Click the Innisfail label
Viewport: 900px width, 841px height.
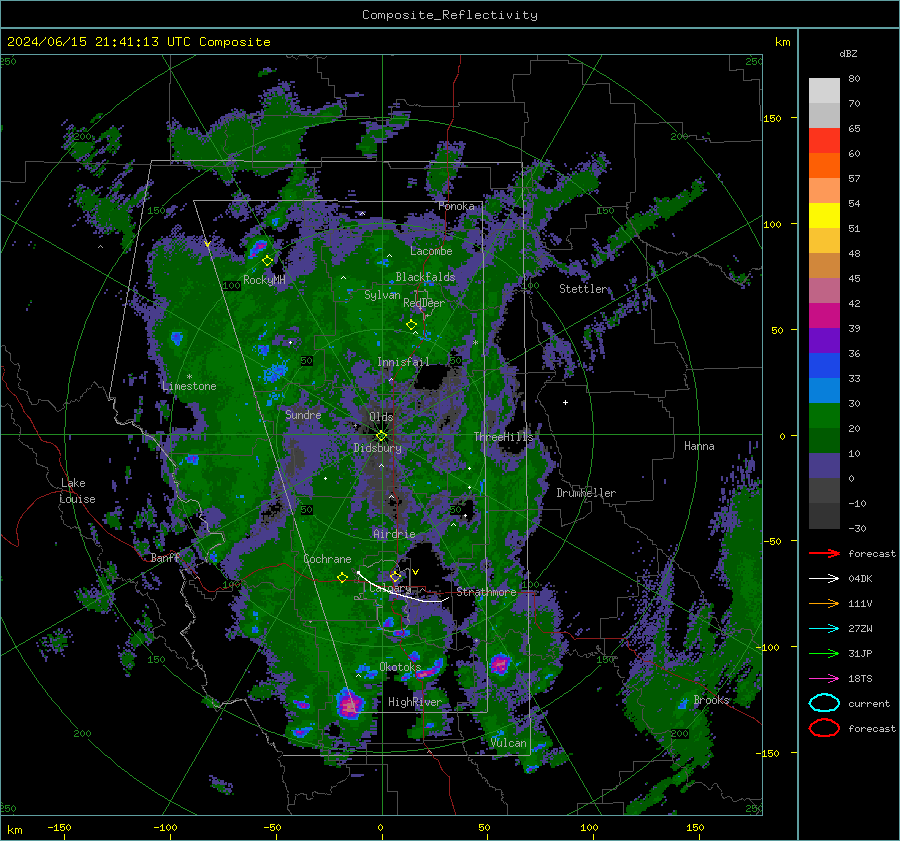coord(403,362)
